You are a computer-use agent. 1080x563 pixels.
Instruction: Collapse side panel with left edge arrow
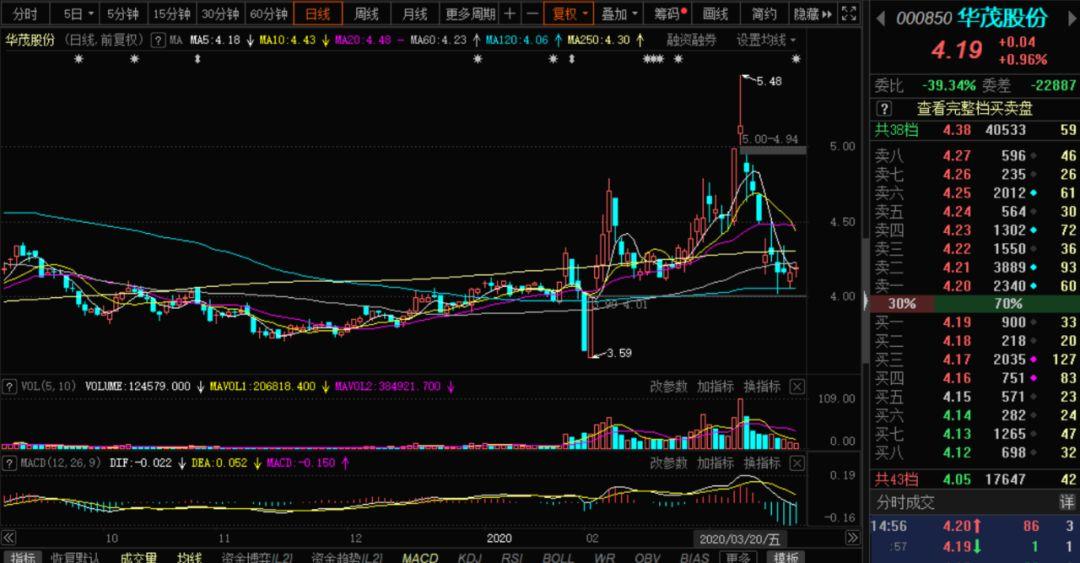coord(866,299)
